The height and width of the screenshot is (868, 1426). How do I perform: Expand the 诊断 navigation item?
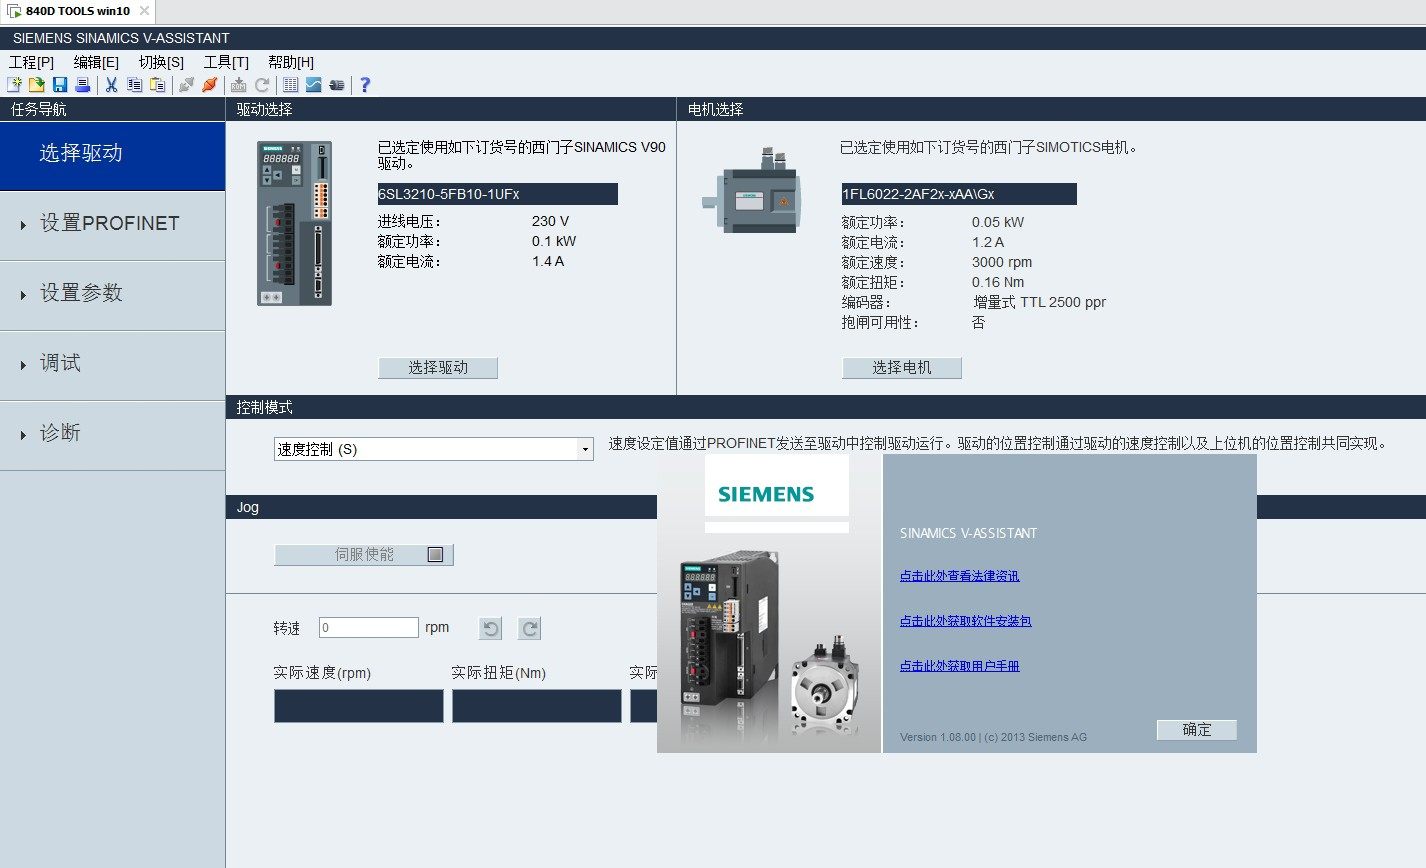112,434
